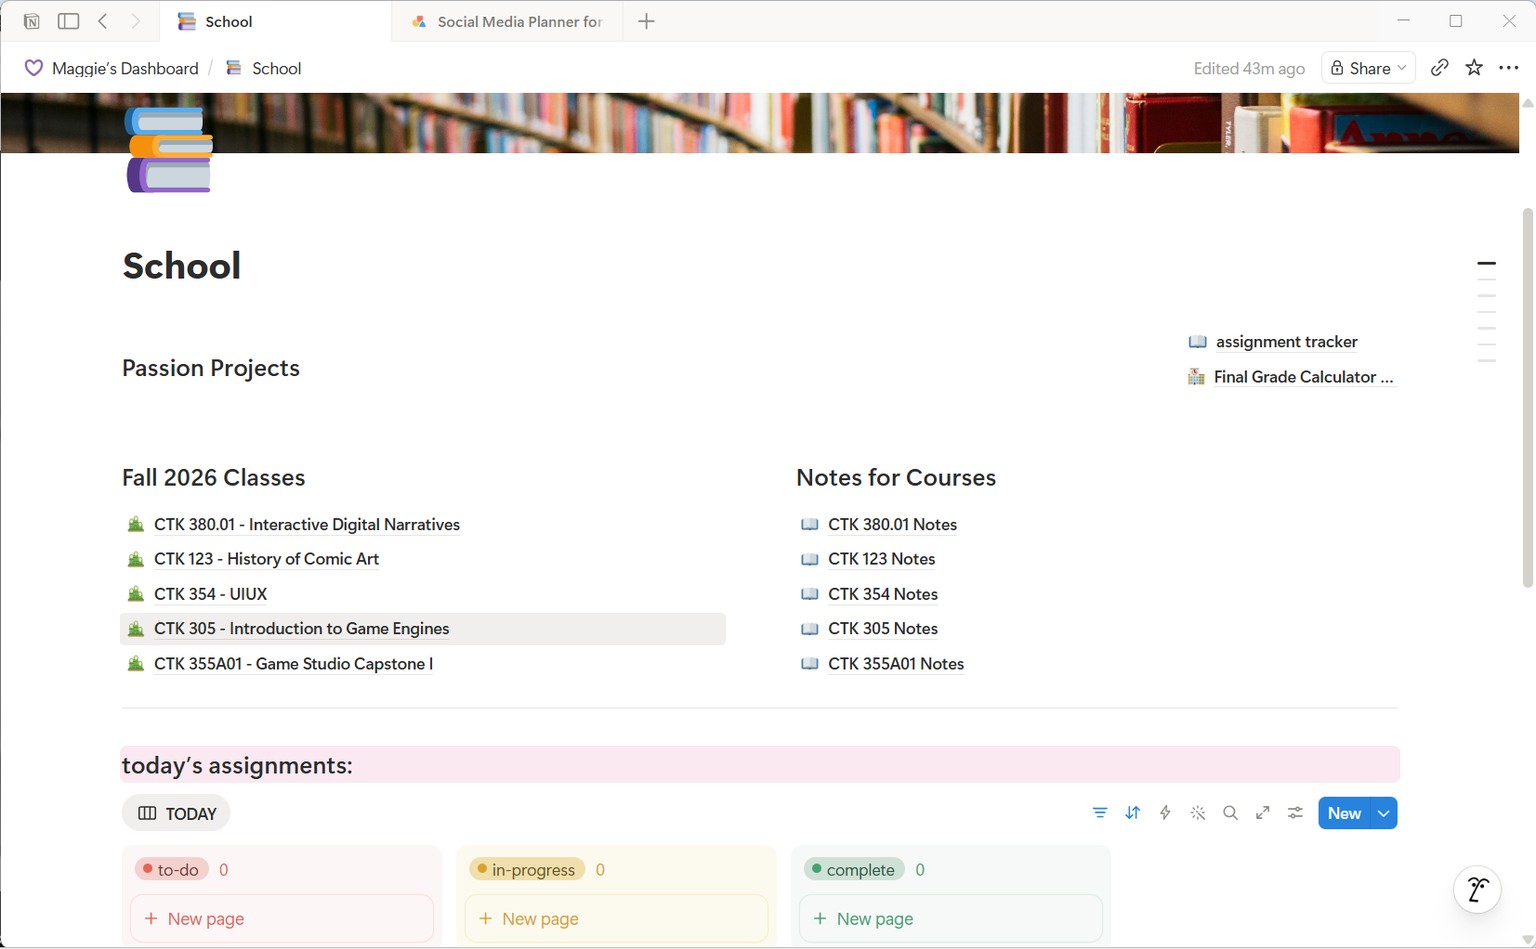Screen dimensions: 1536x949
Task: Add page to favorites star
Action: click(x=1474, y=68)
